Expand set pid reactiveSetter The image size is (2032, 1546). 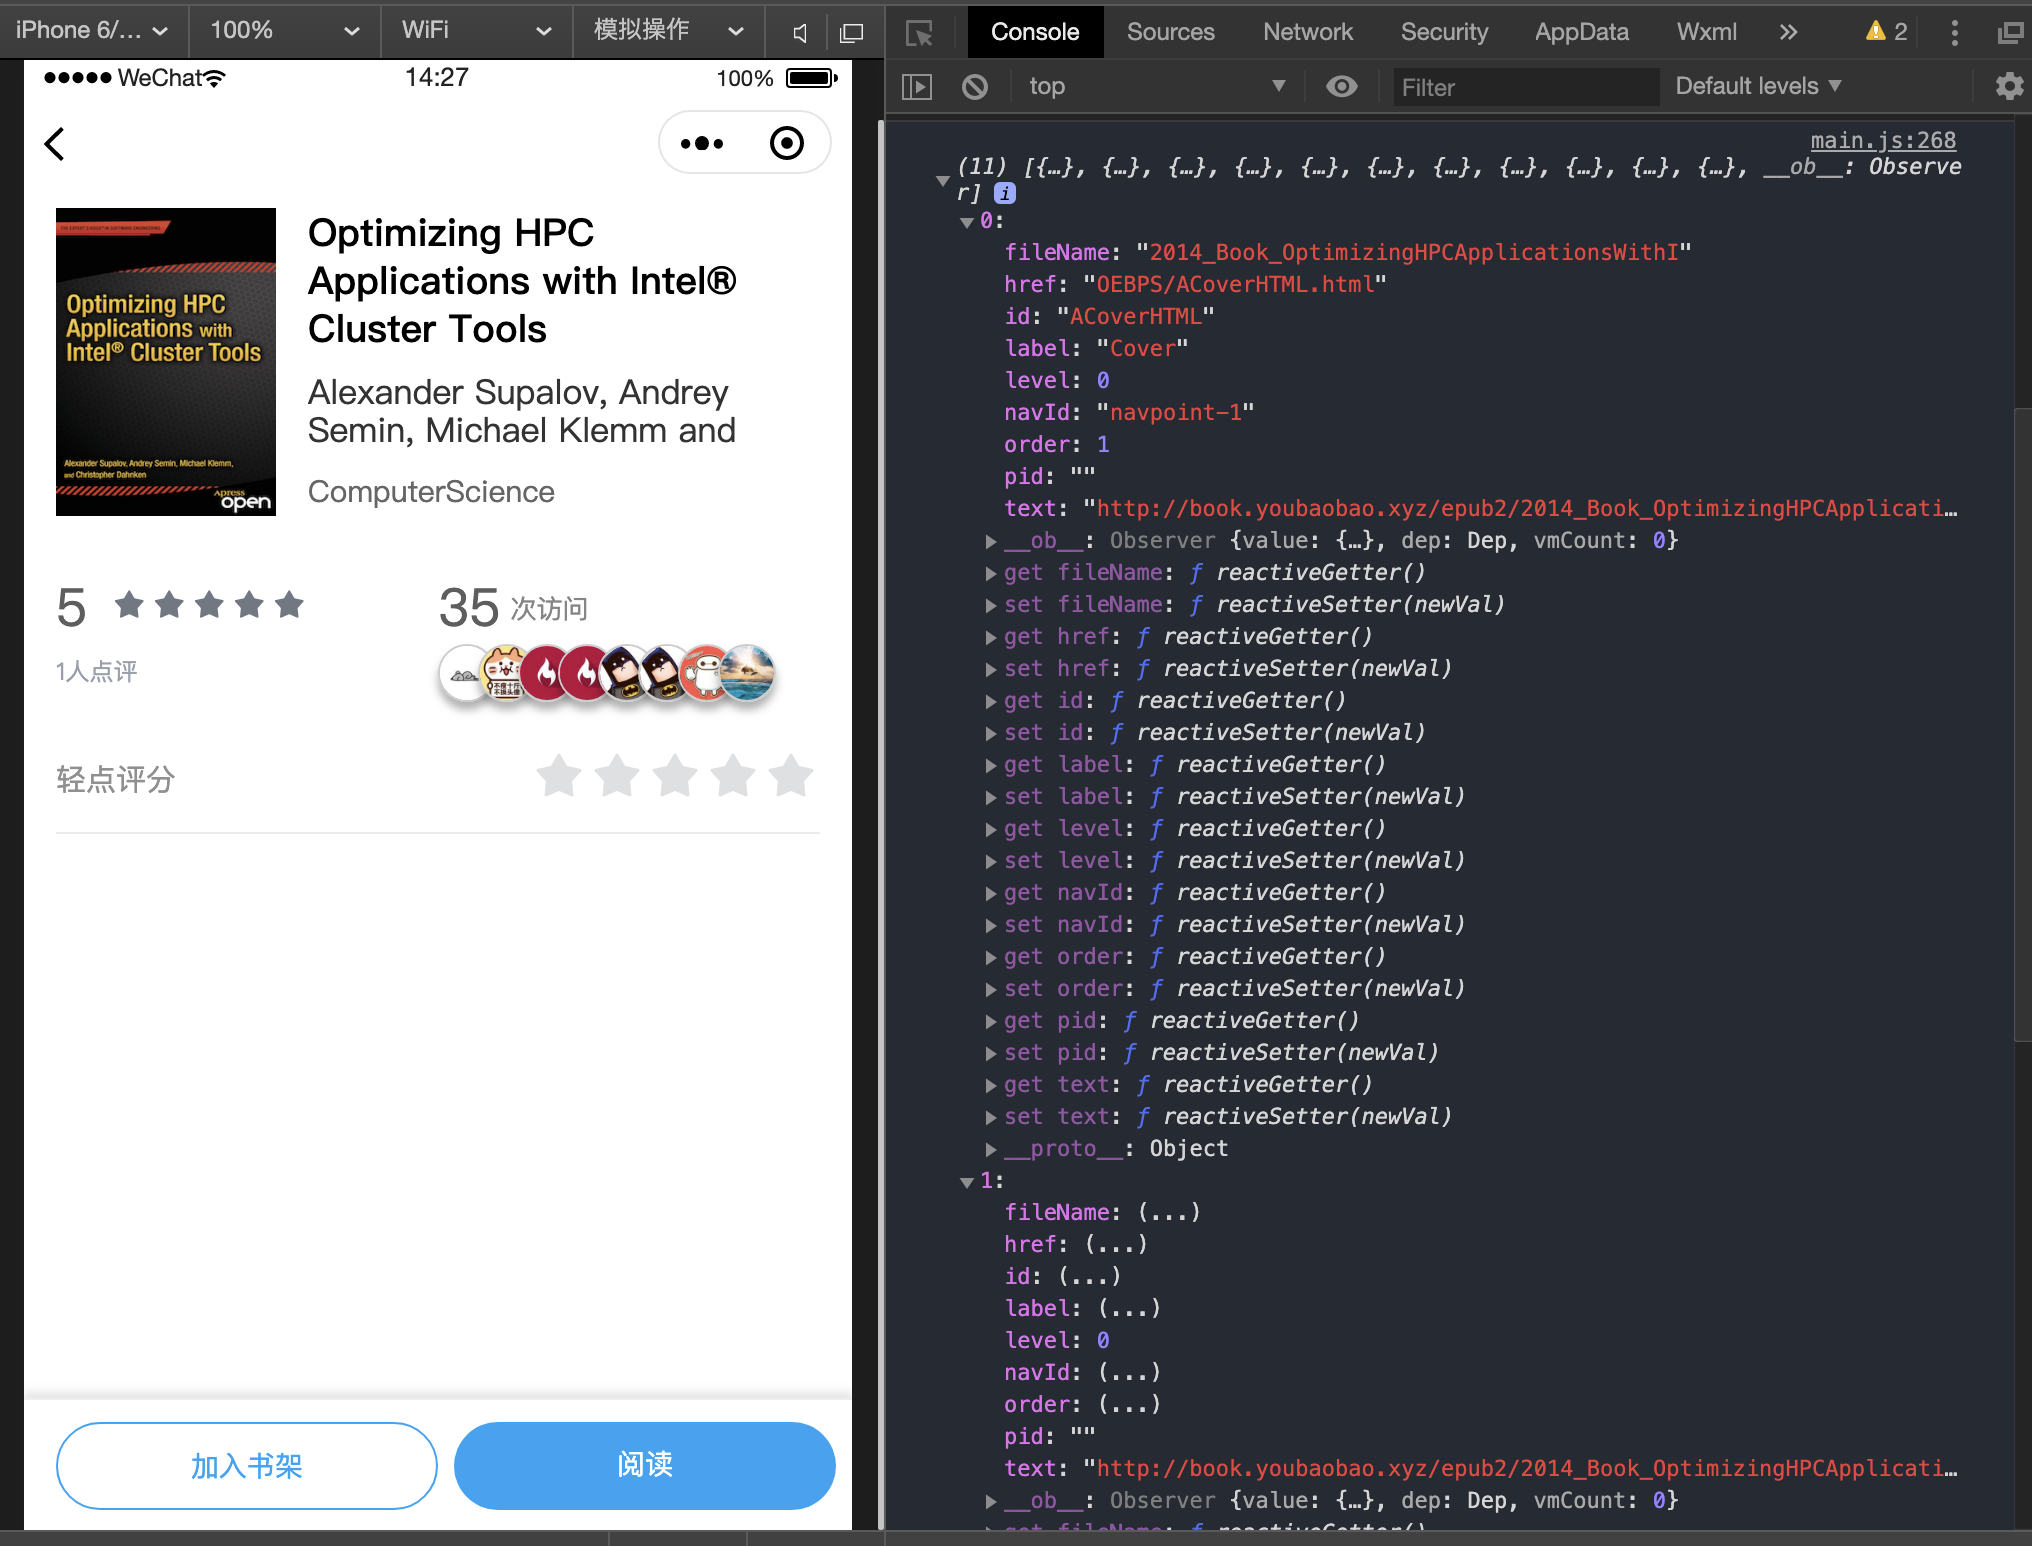[991, 1054]
